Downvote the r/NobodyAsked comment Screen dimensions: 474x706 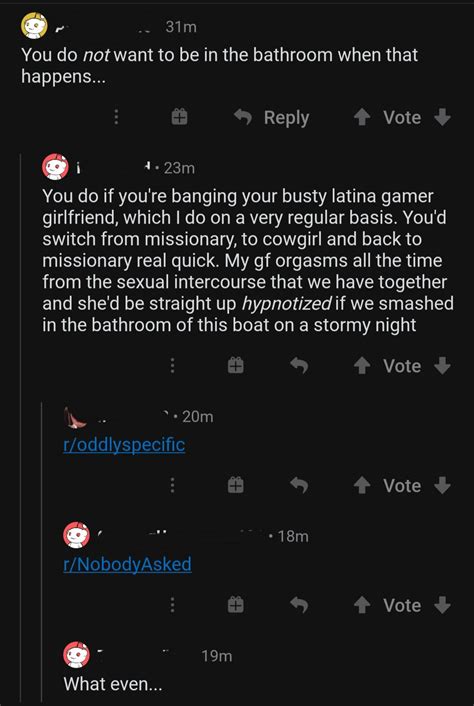(442, 605)
